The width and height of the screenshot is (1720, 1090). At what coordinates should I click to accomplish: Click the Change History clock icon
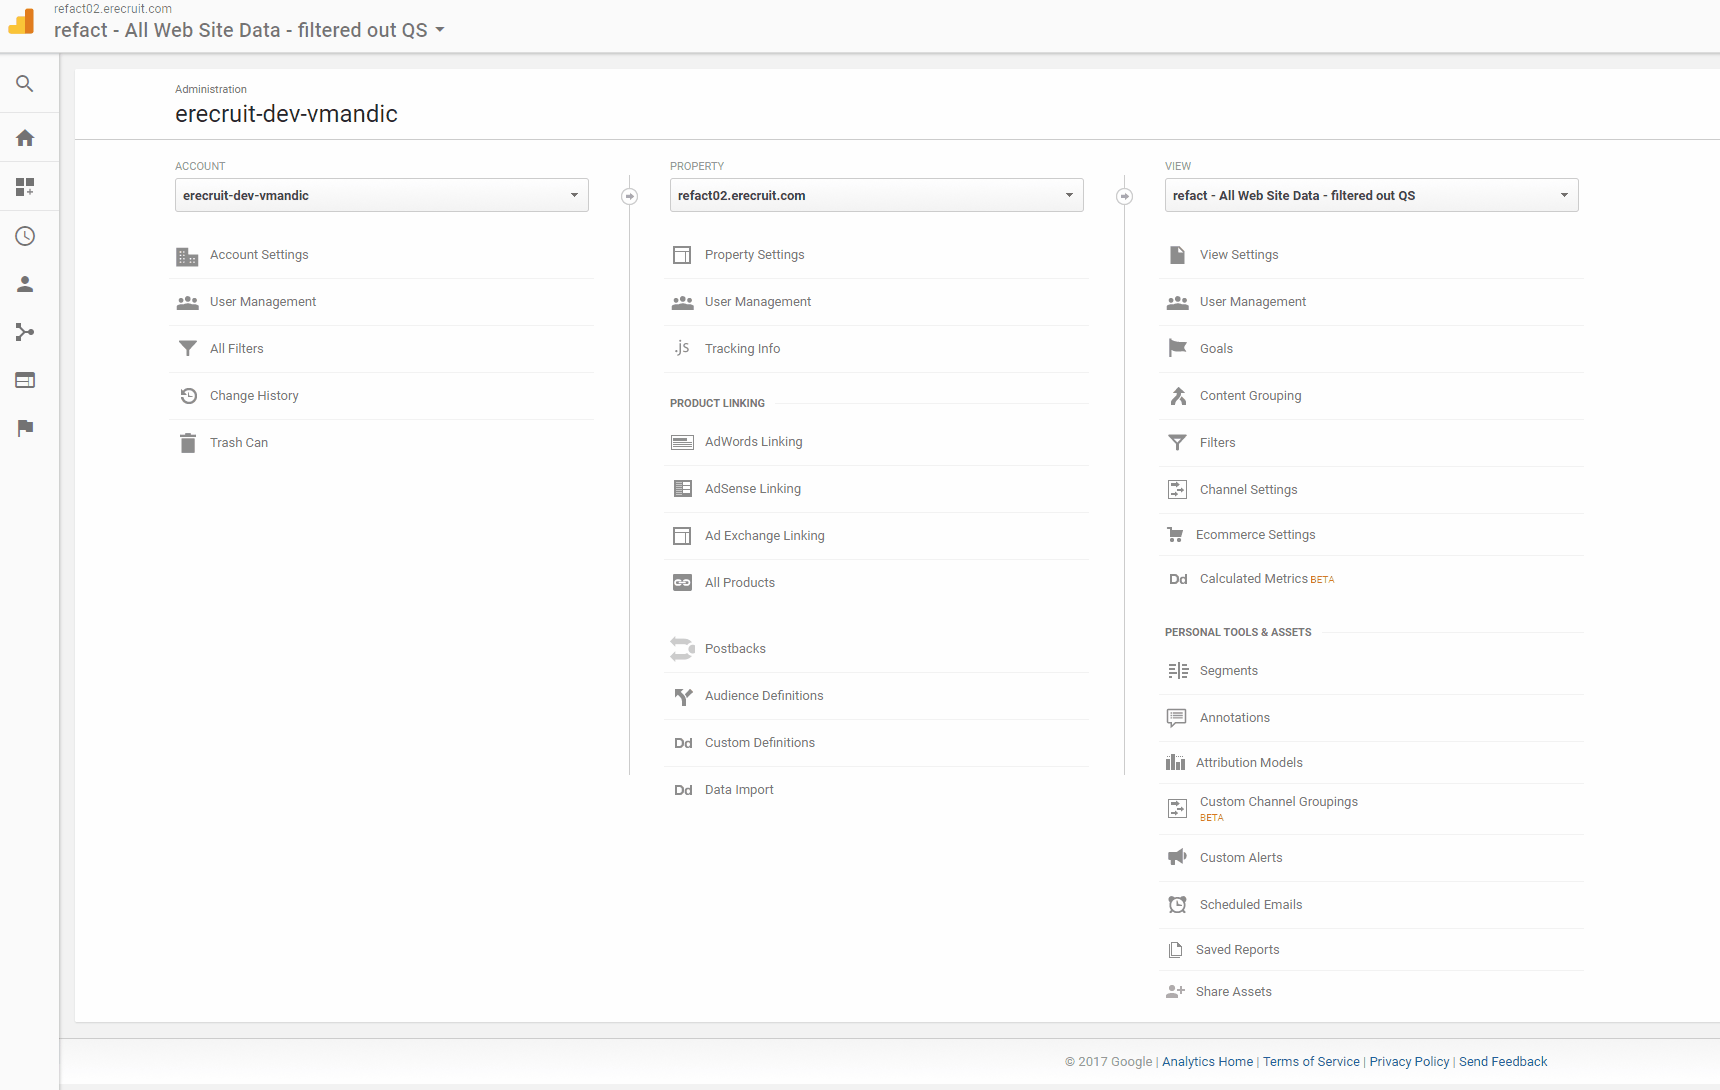tap(188, 396)
